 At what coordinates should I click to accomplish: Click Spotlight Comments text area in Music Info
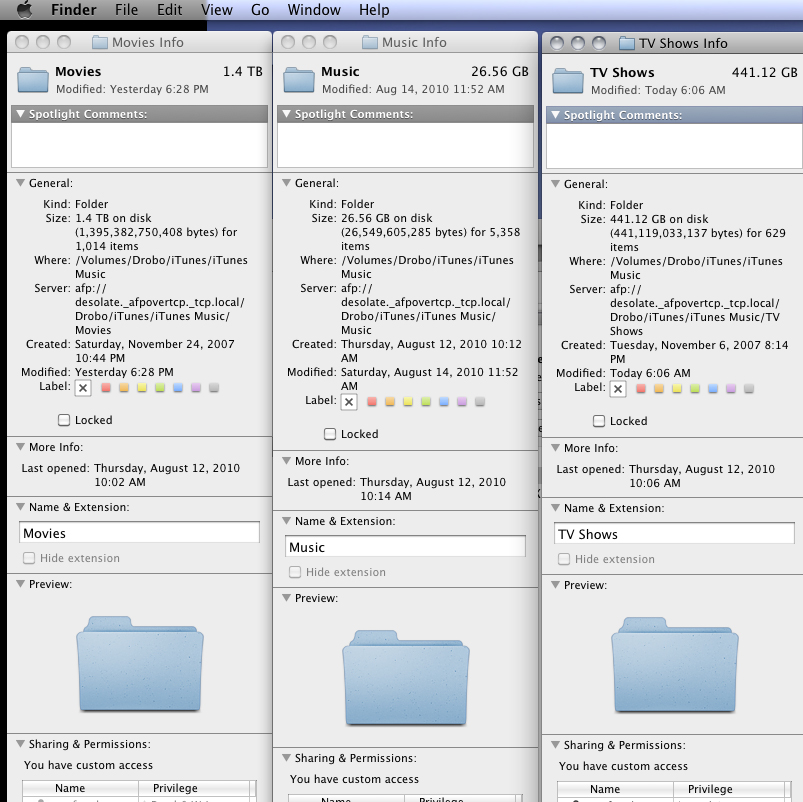(405, 145)
